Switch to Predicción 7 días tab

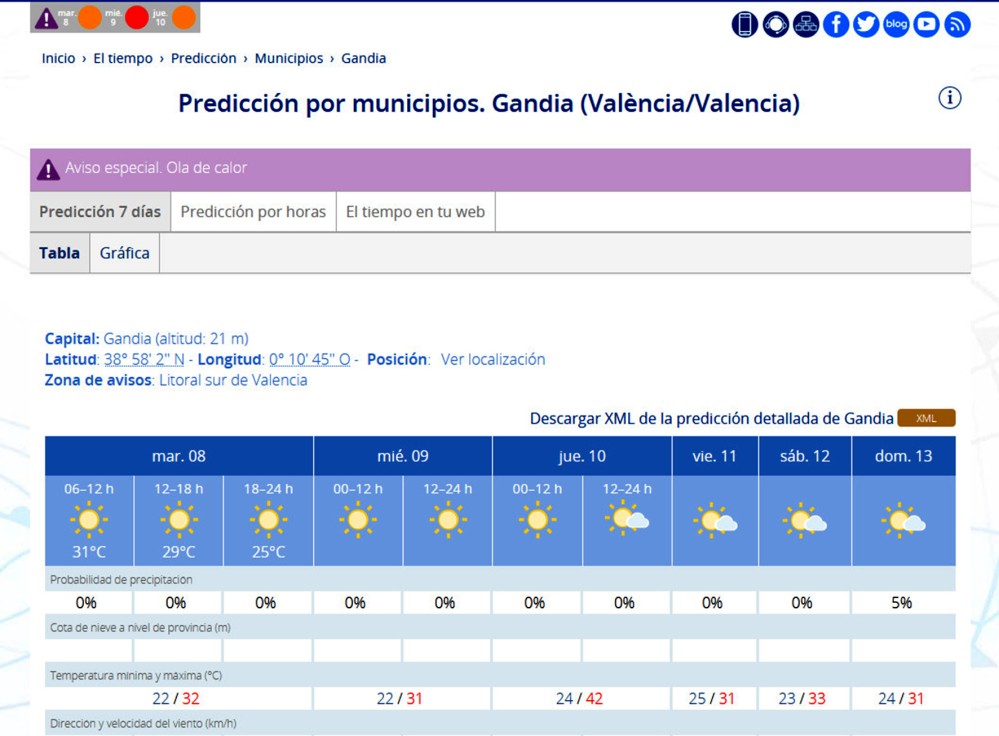(x=100, y=212)
